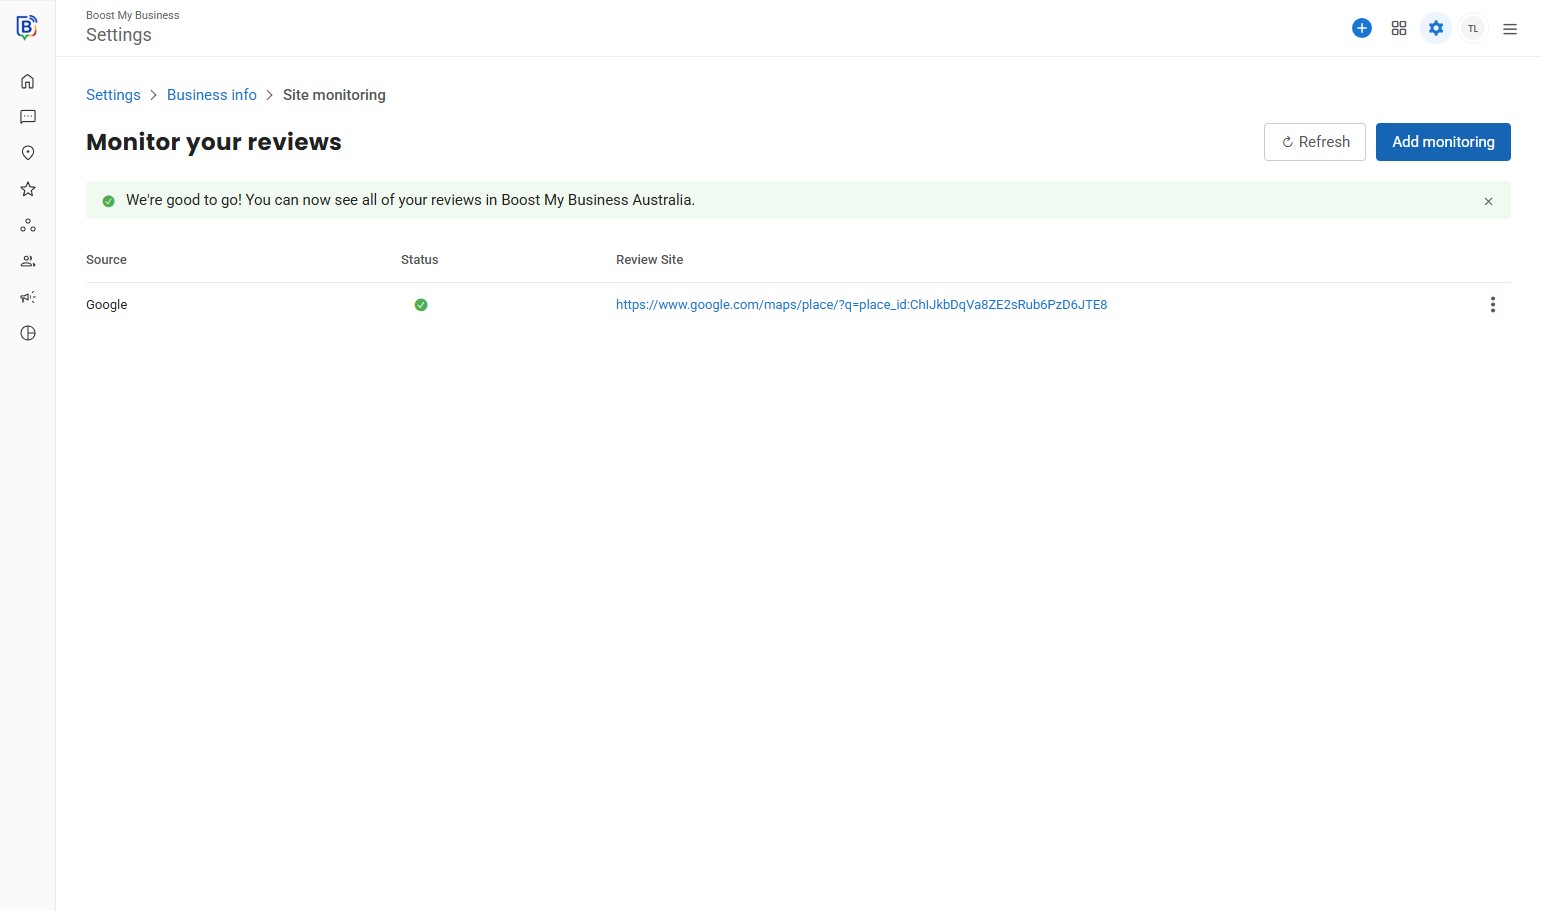This screenshot has height=911, width=1541.
Task: Open the hamburger menu in top right
Action: 1509,29
